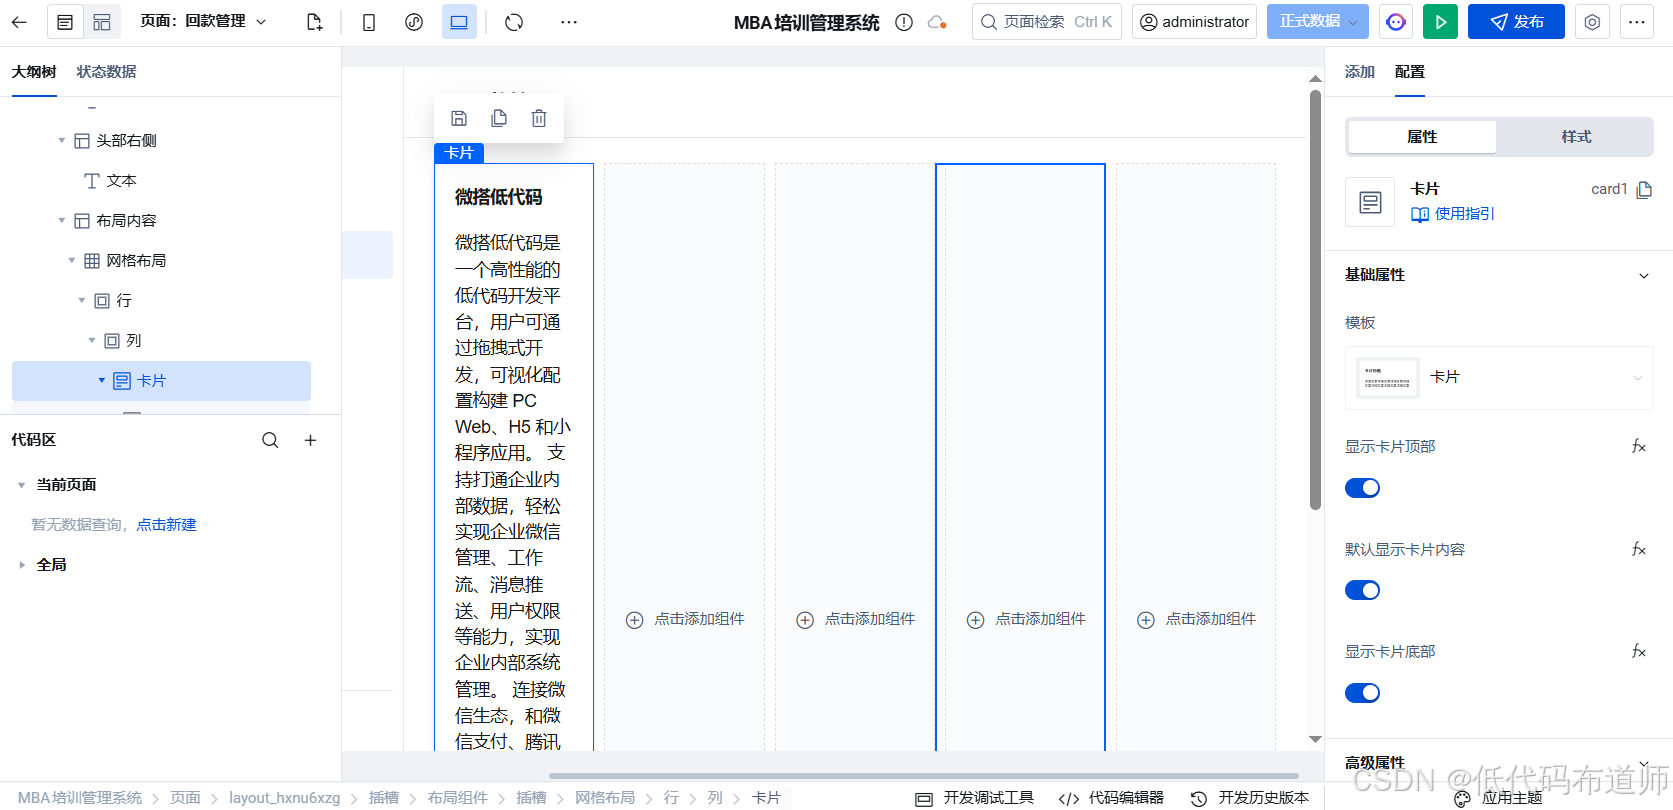This screenshot has height=810, width=1673.
Task: Select the 卡片 tree item
Action: 161,381
